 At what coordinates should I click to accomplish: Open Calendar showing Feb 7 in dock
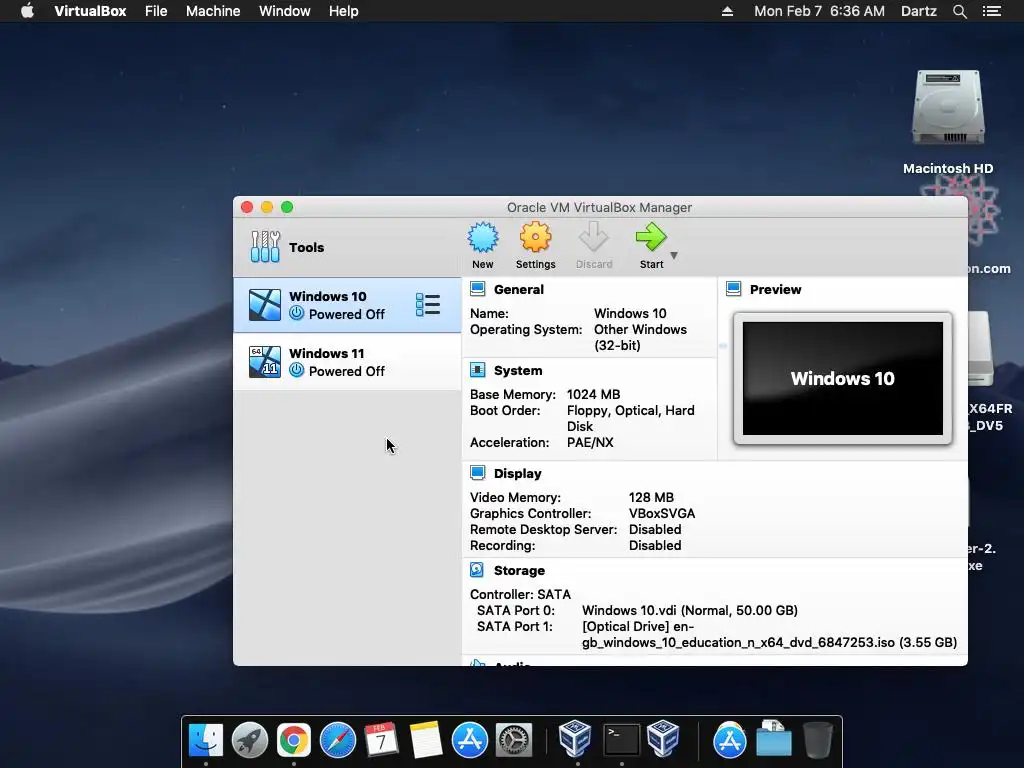pos(381,740)
